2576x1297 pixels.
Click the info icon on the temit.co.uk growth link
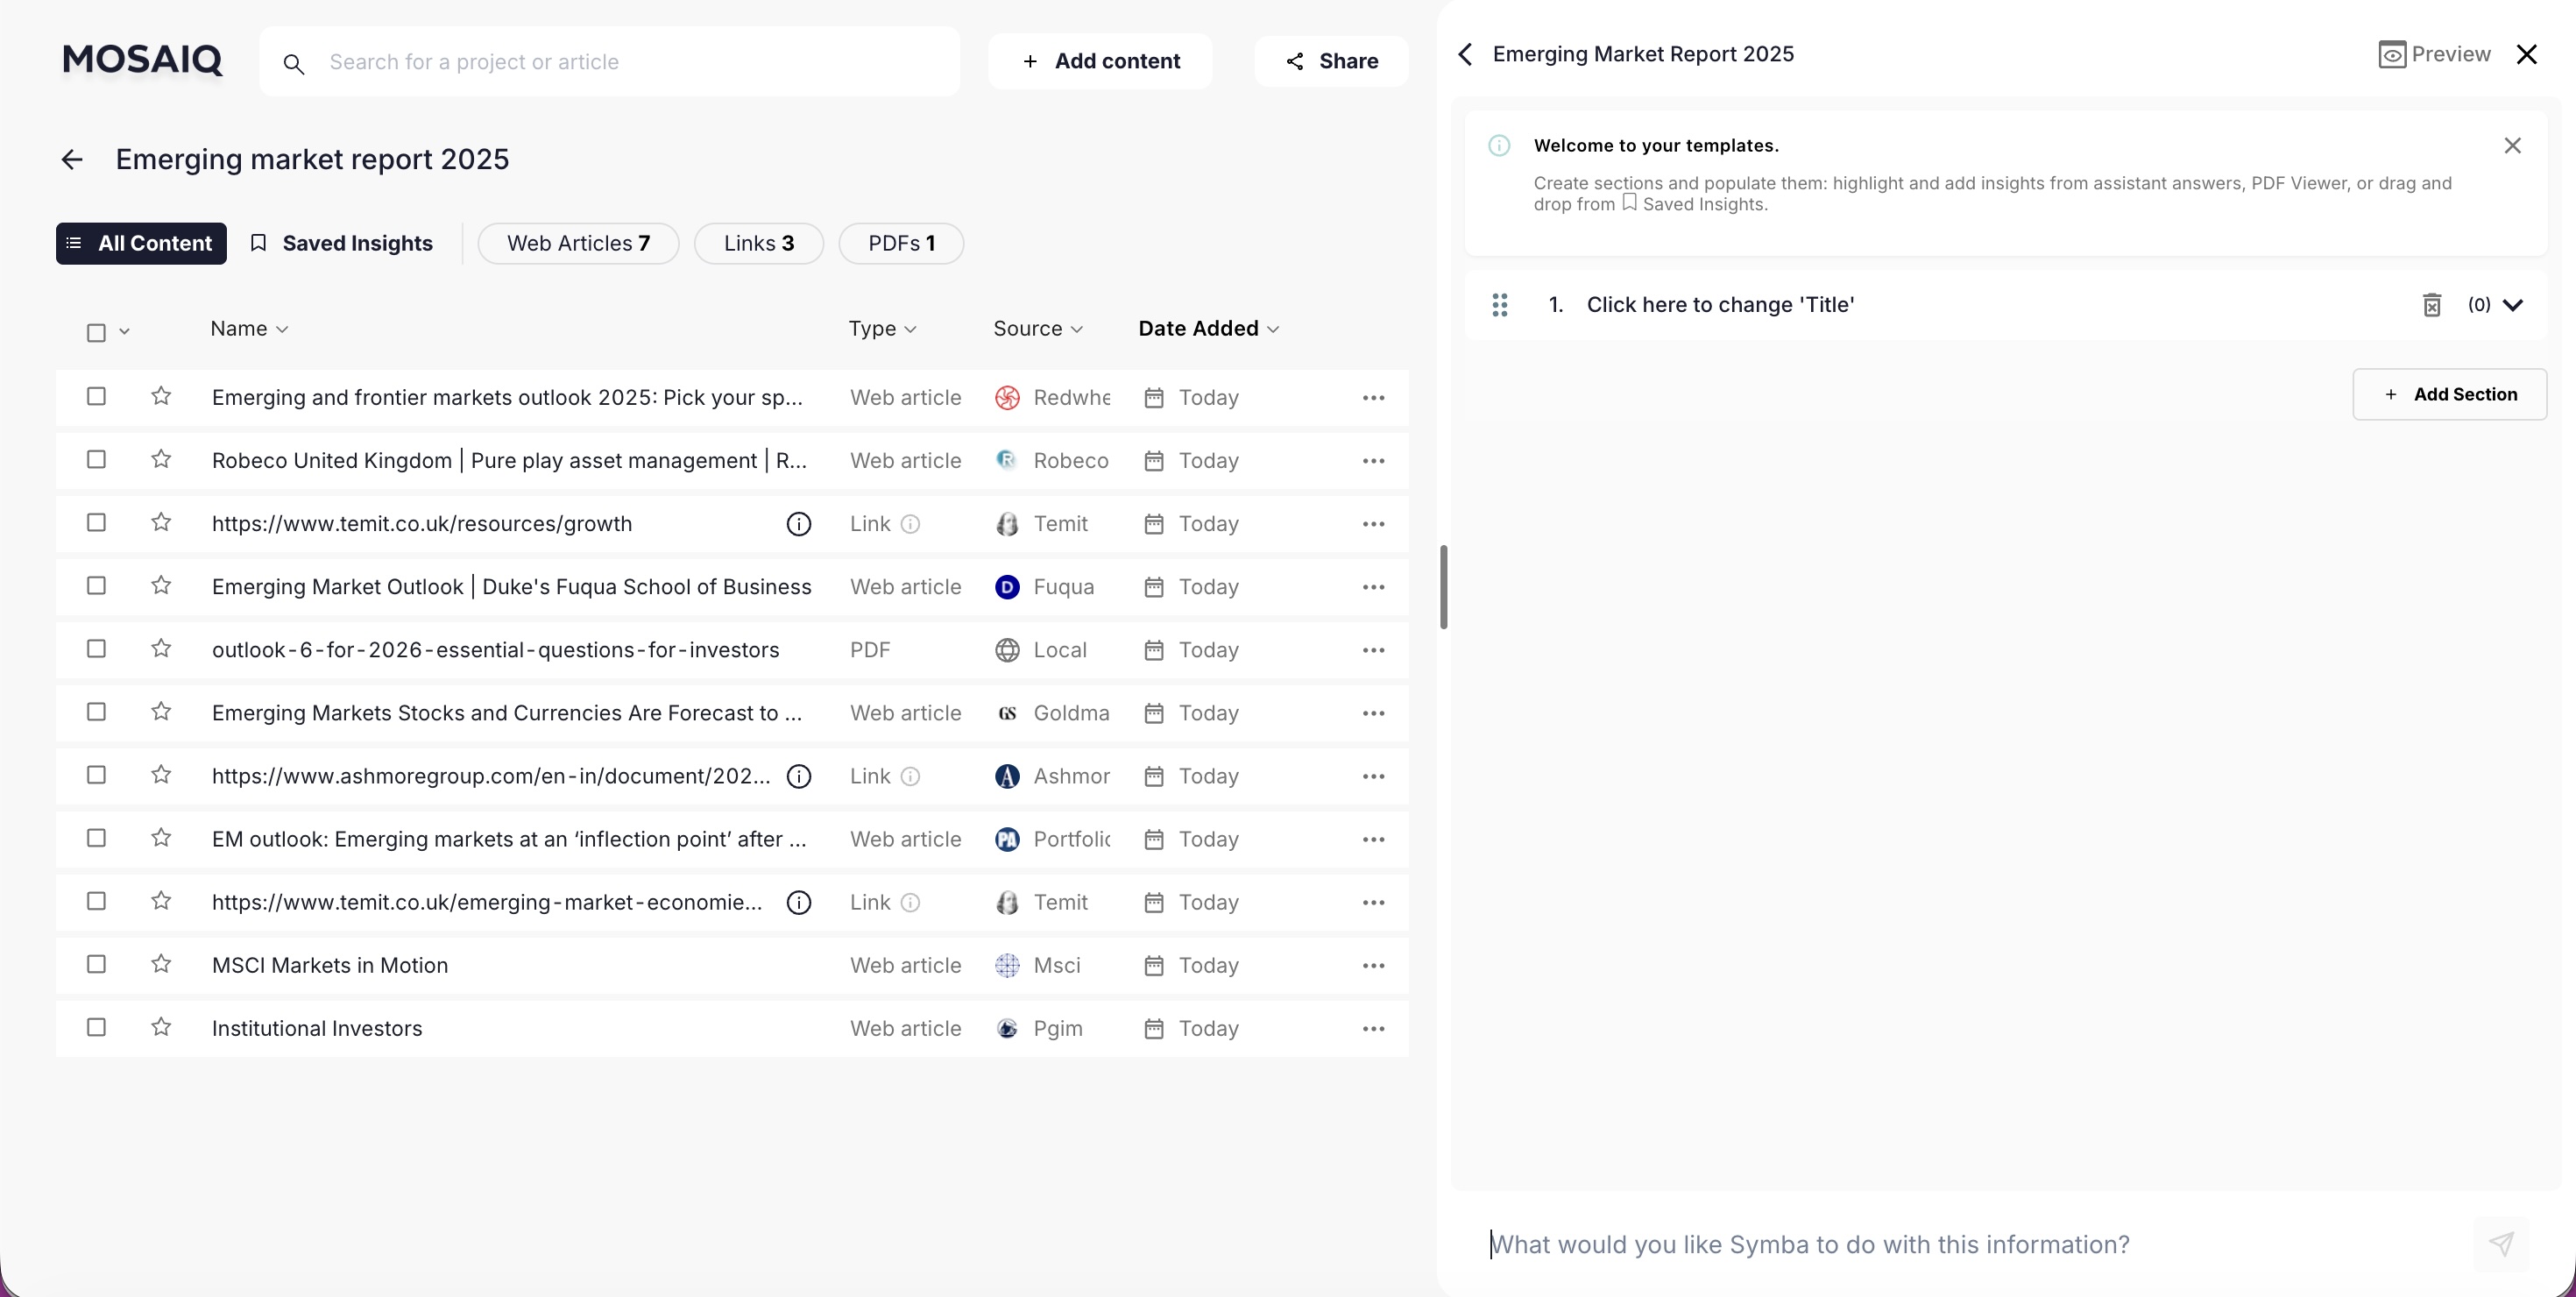click(798, 523)
